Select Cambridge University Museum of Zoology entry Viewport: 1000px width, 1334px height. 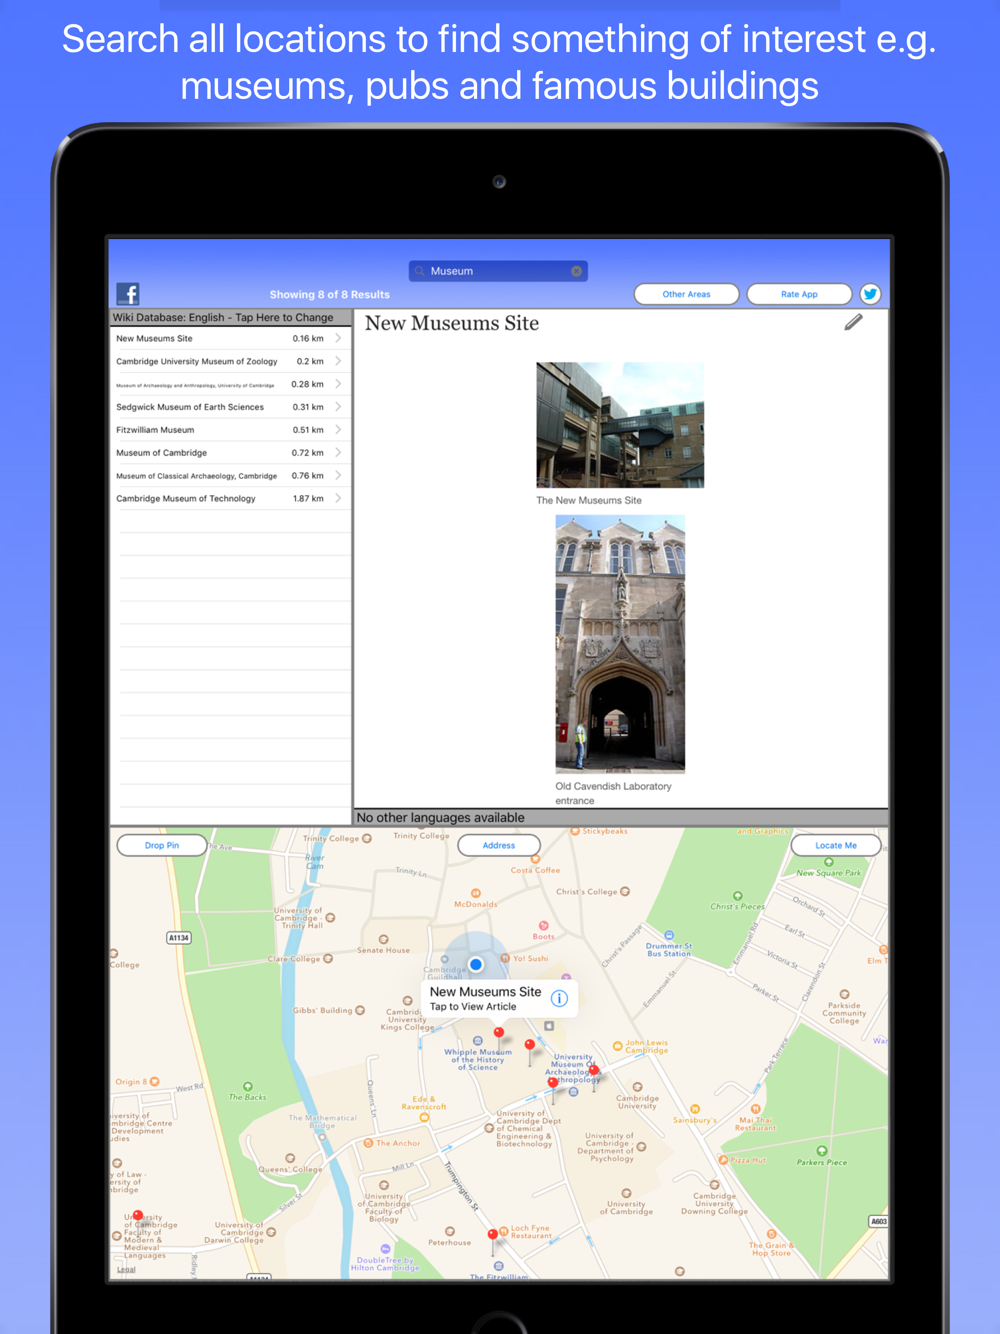point(230,361)
